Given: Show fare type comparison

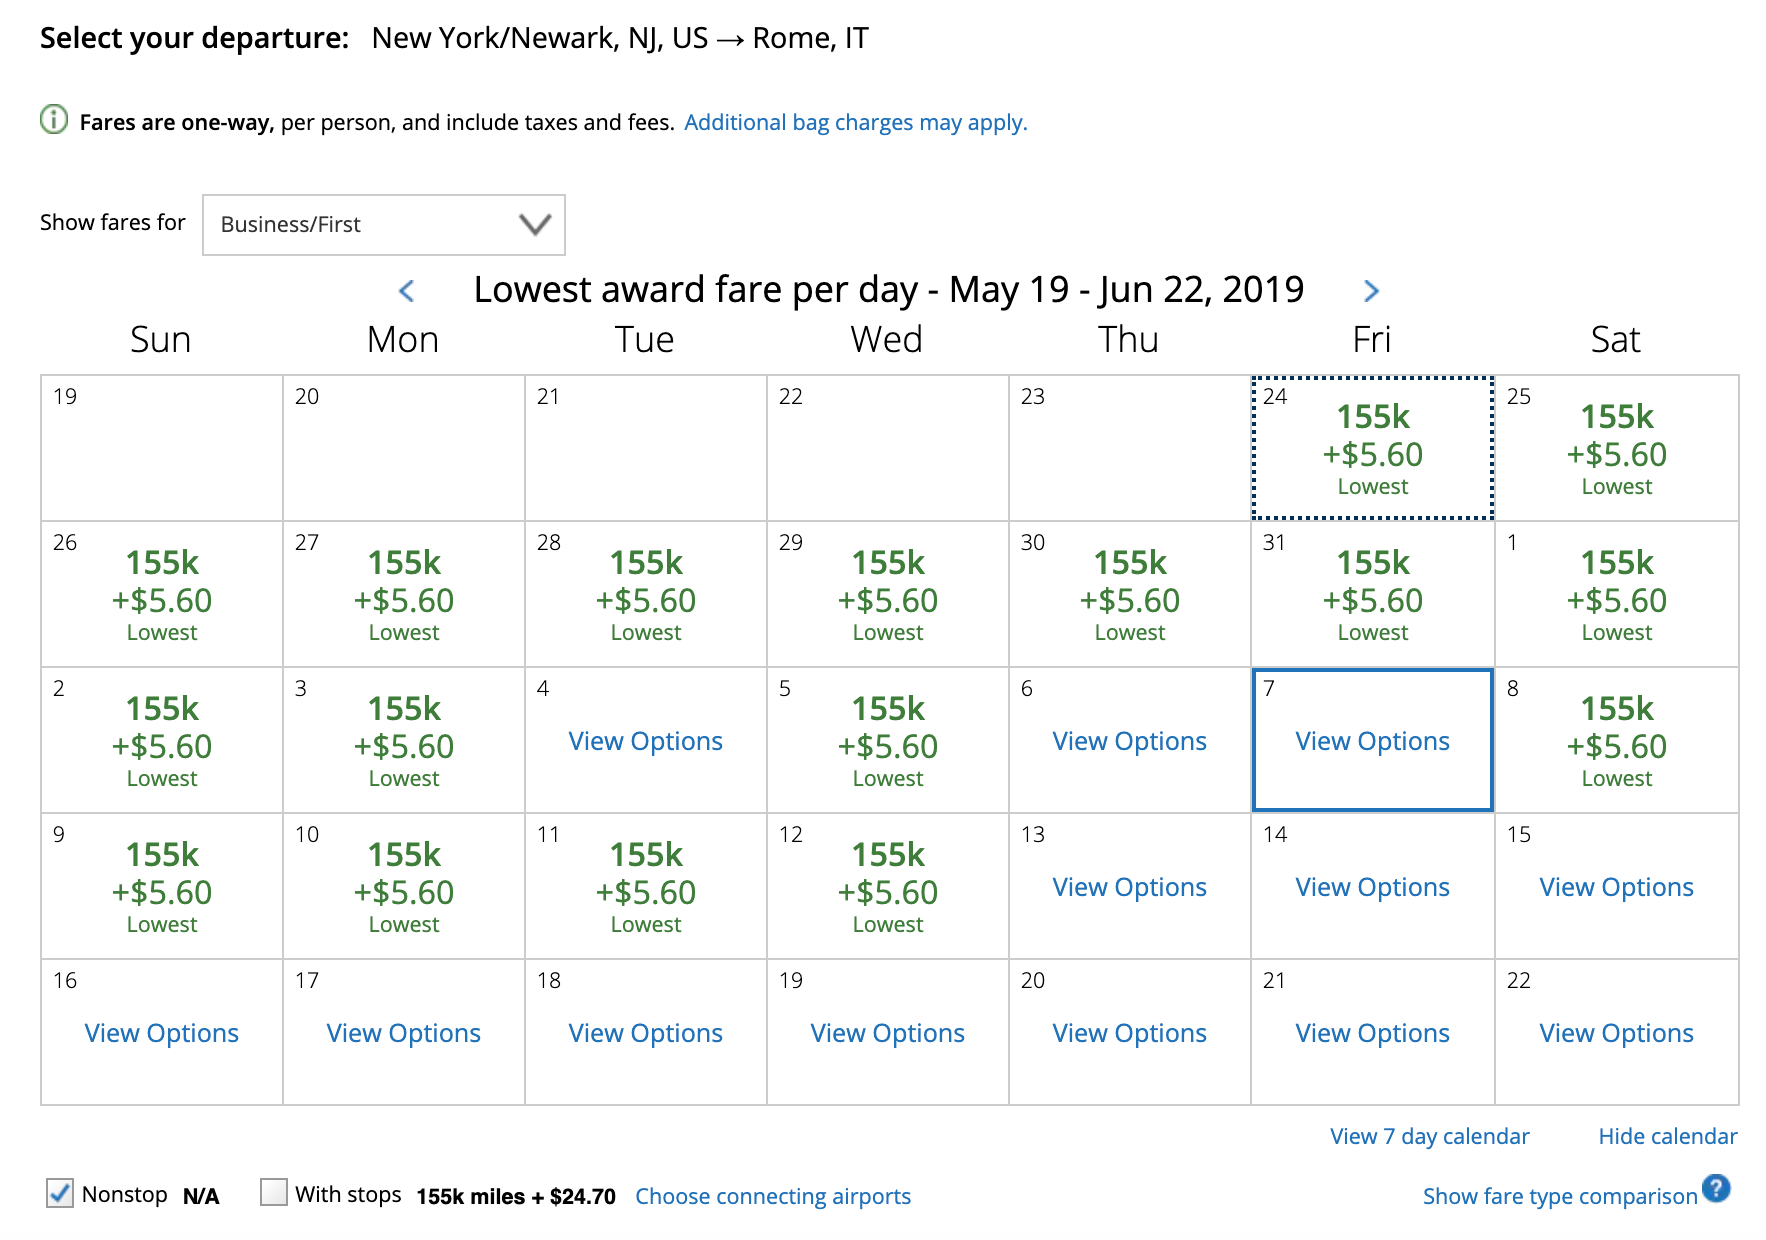Looking at the screenshot, I should pos(1559,1196).
